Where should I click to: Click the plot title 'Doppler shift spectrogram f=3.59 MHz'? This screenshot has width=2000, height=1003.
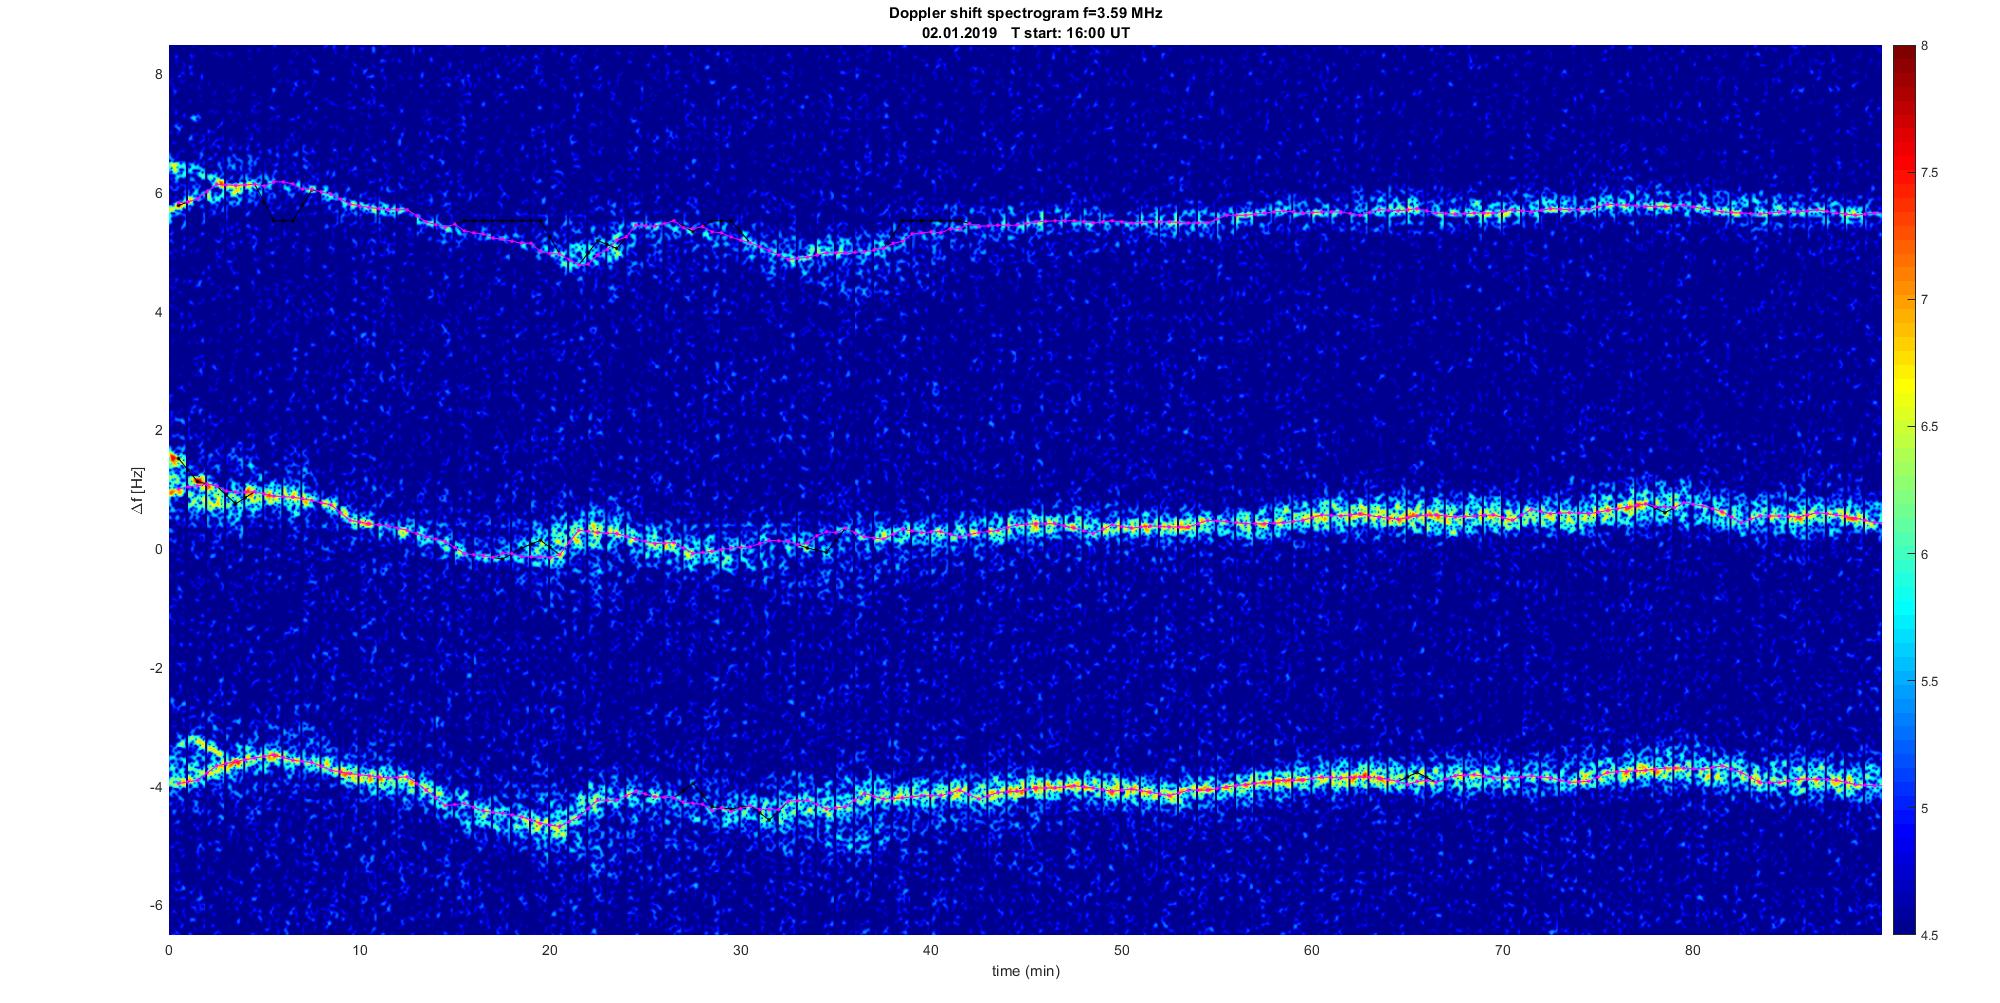1025,14
